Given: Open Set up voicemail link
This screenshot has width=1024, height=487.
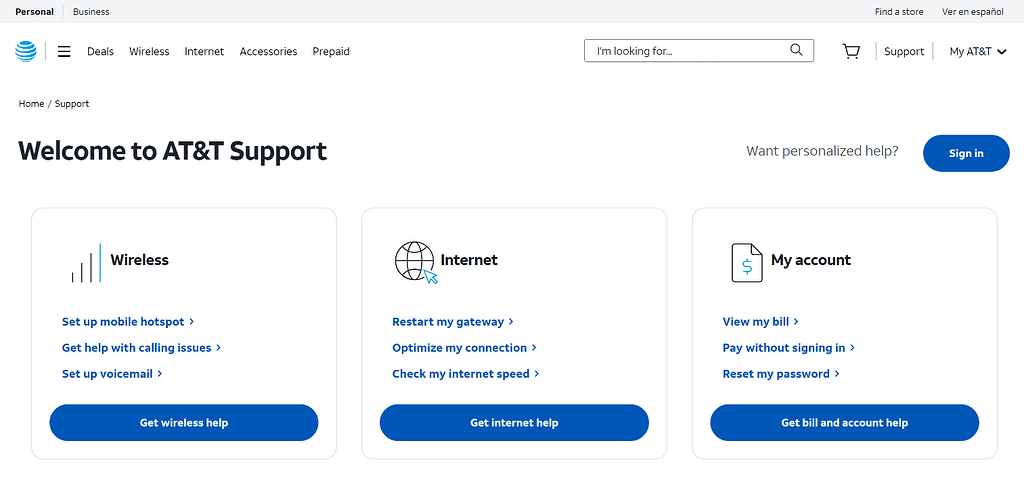Looking at the screenshot, I should [112, 374].
